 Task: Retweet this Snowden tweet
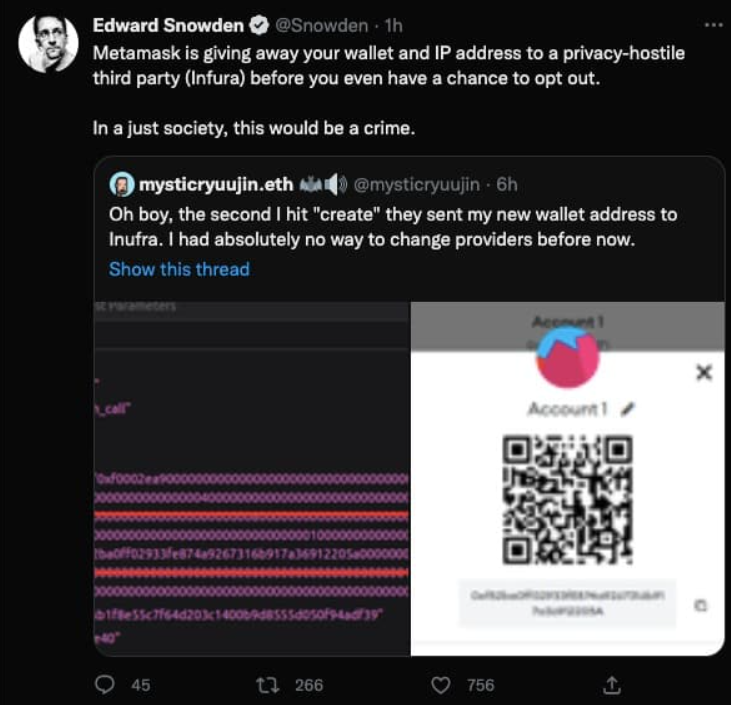[266, 685]
